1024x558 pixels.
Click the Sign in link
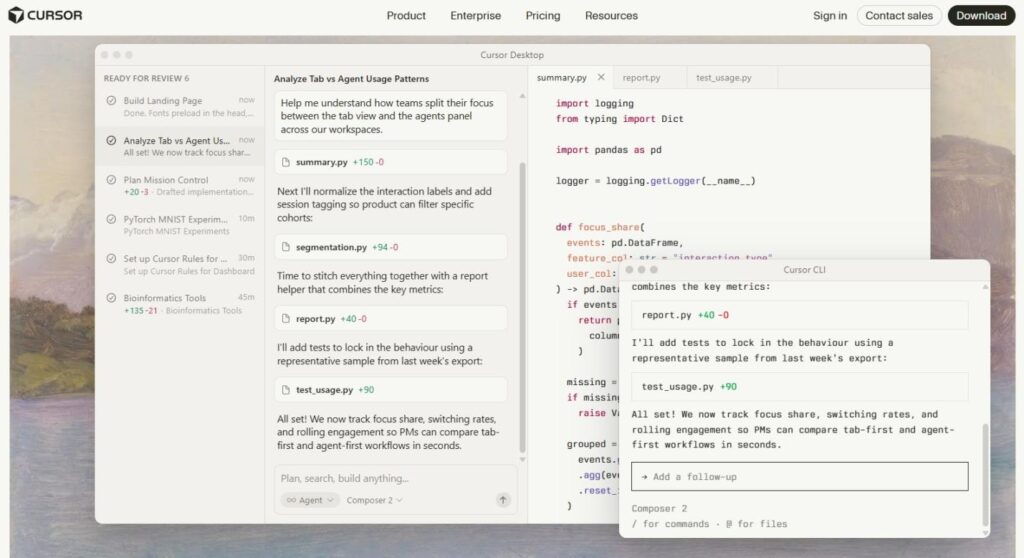pyautogui.click(x=829, y=16)
